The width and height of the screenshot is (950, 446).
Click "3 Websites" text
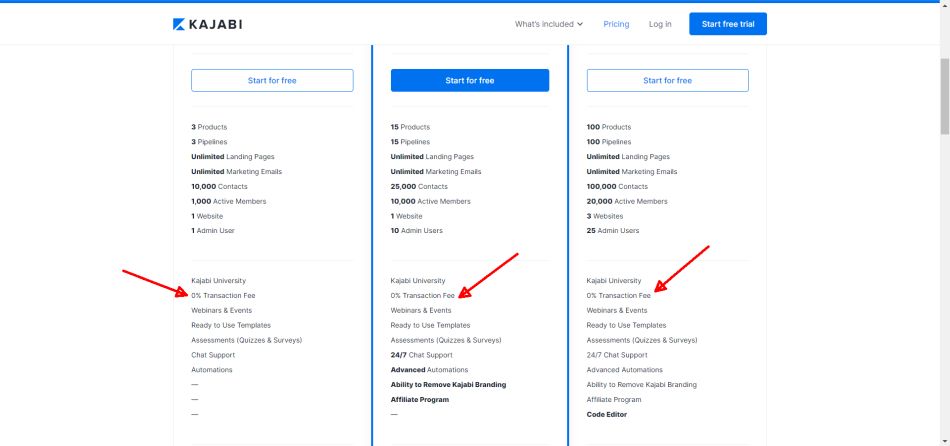click(x=605, y=216)
